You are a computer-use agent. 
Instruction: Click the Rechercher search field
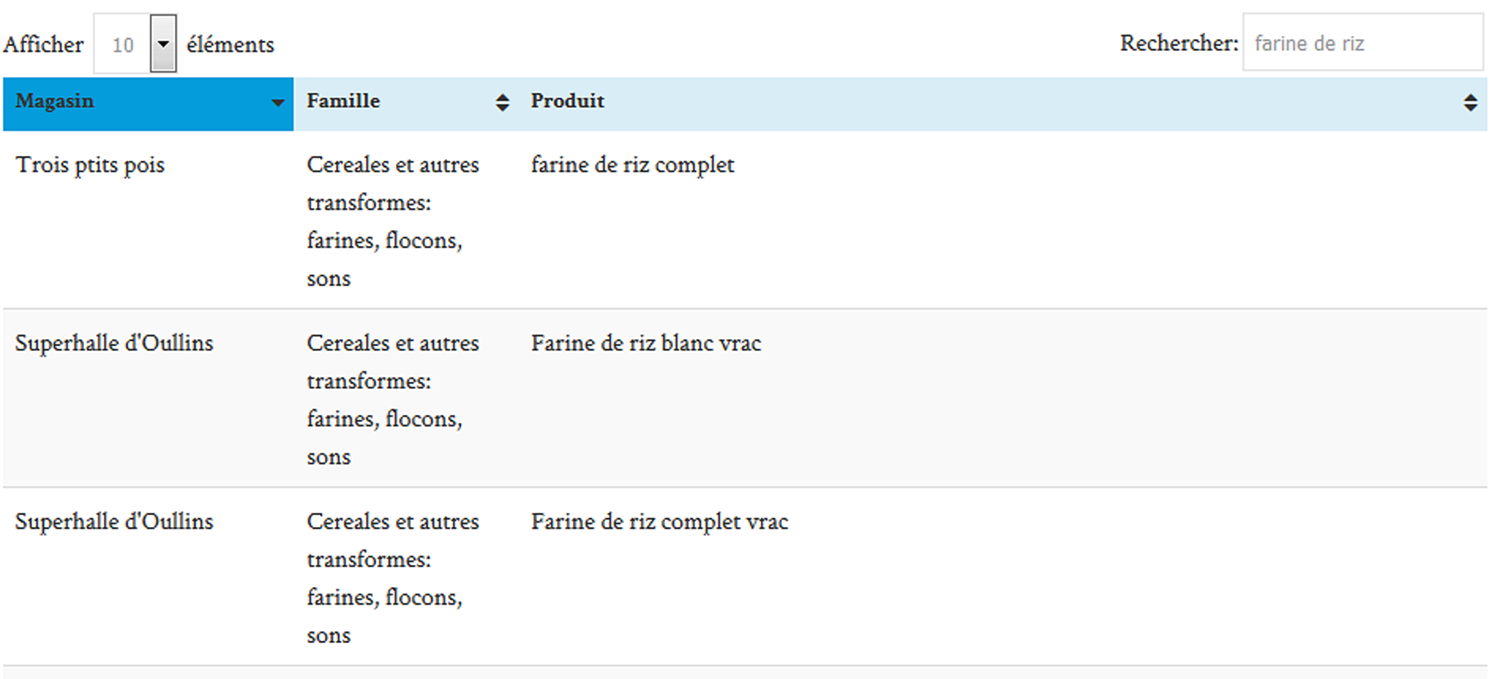tap(1362, 43)
